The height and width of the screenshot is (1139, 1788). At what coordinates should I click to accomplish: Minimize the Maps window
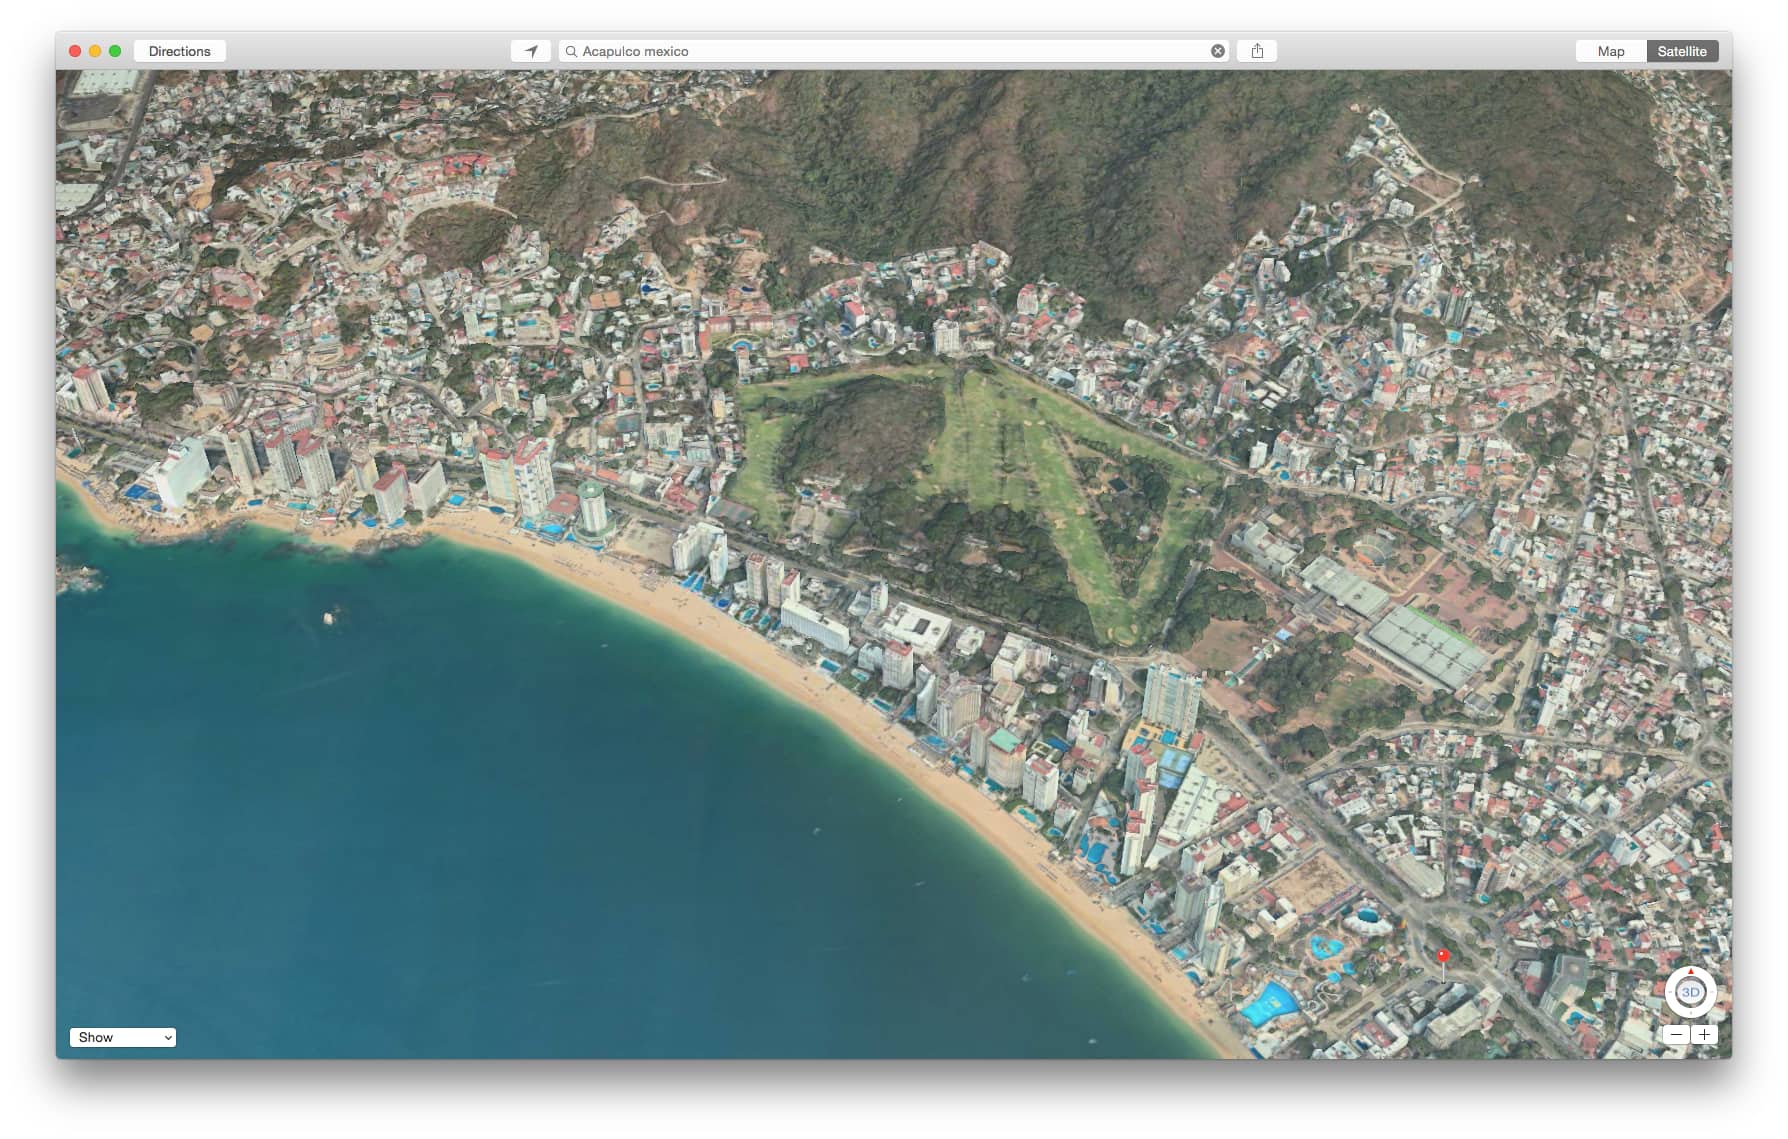95,51
